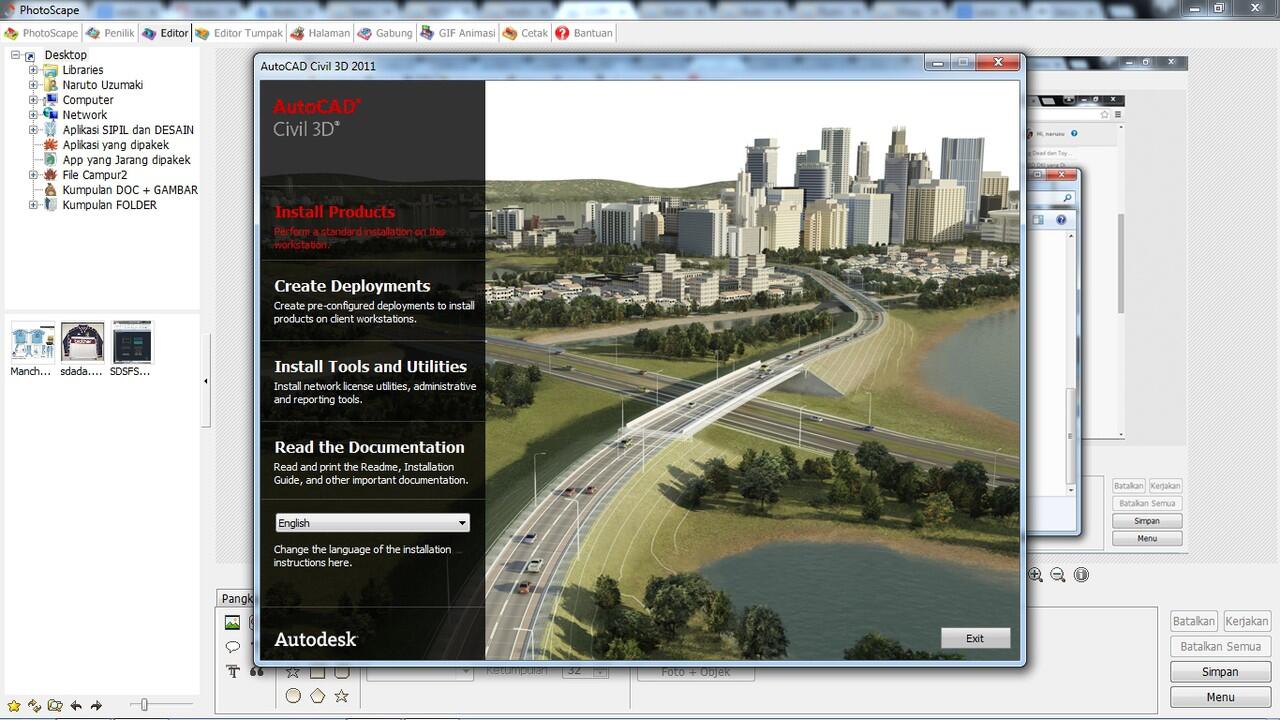Open the Editor Tumpak batch tab
This screenshot has height=720, width=1280.
pyautogui.click(x=238, y=33)
